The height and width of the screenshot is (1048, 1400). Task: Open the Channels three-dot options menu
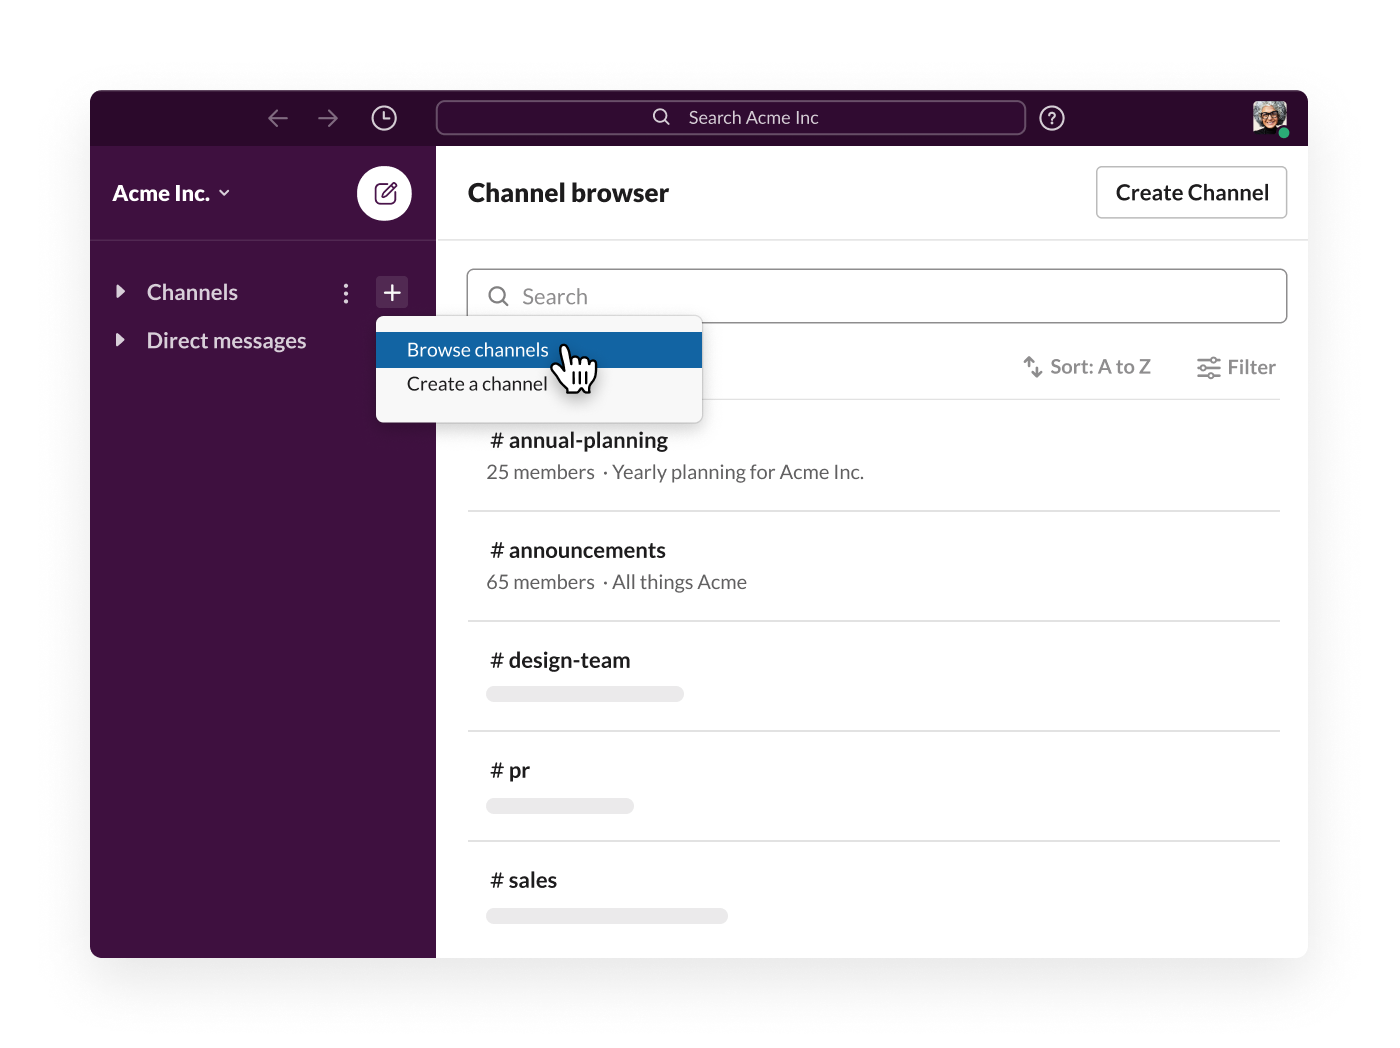pyautogui.click(x=346, y=292)
